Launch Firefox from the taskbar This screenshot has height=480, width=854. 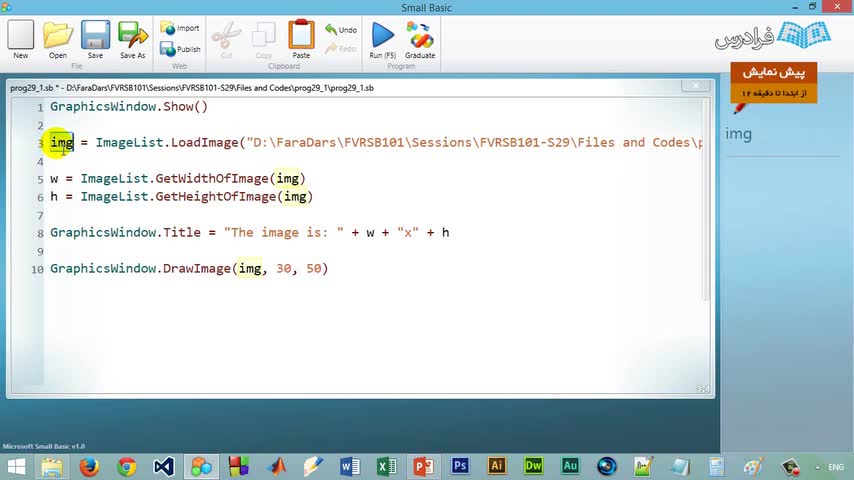[89, 467]
